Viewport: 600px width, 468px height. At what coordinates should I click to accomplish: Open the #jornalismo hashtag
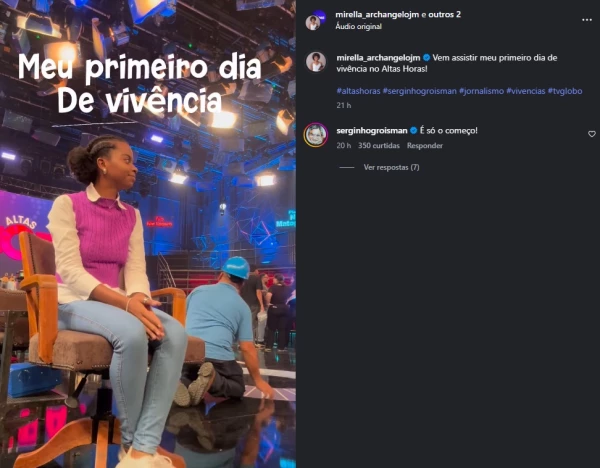tap(481, 91)
